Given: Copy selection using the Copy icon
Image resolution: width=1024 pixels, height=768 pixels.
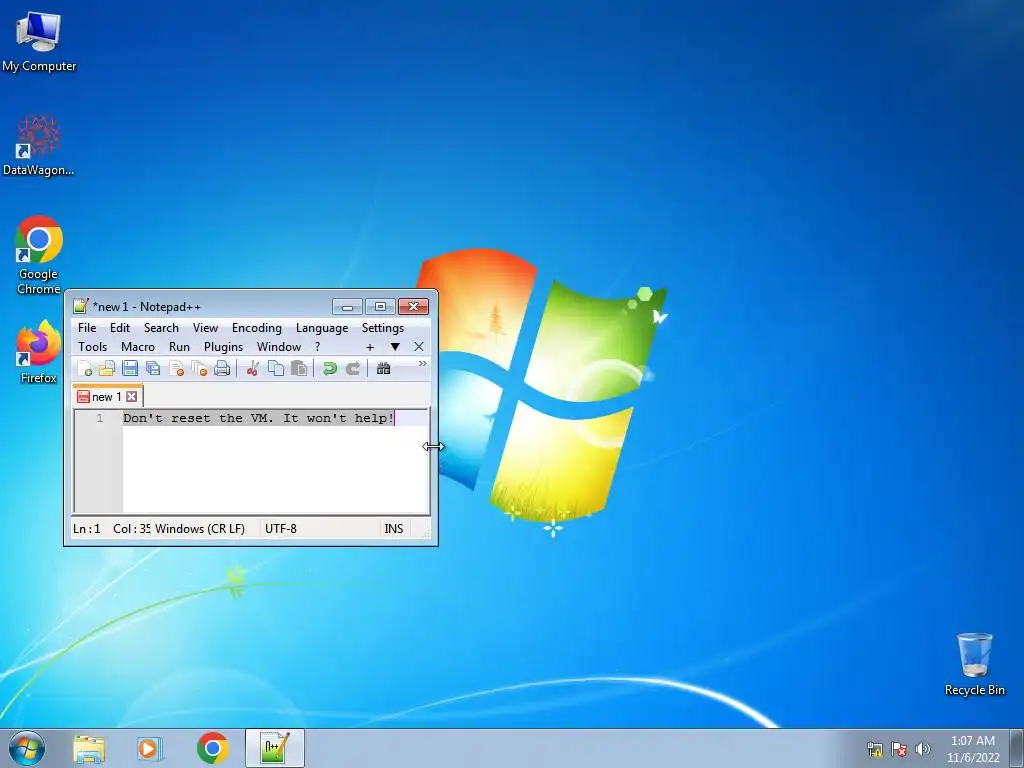Looking at the screenshot, I should coord(276,368).
